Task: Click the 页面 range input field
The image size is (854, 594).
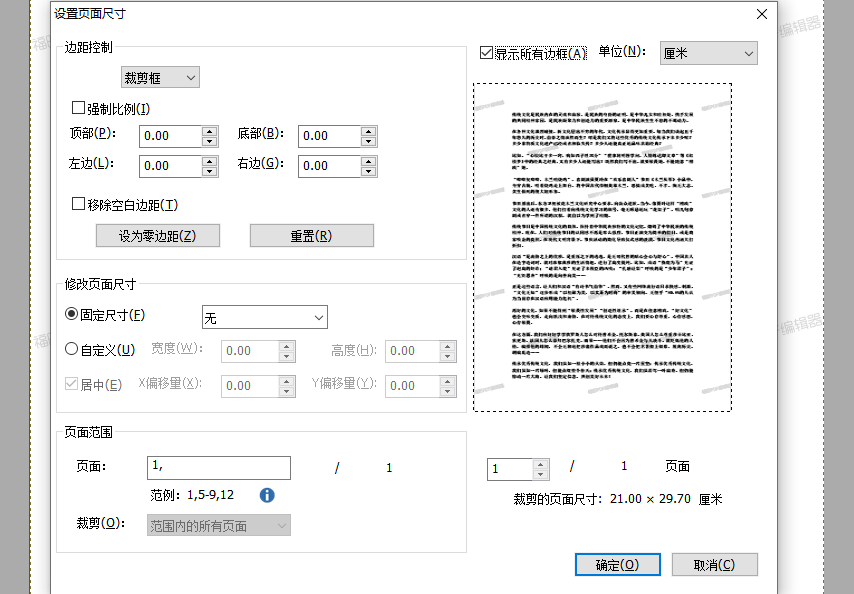Action: pyautogui.click(x=218, y=467)
